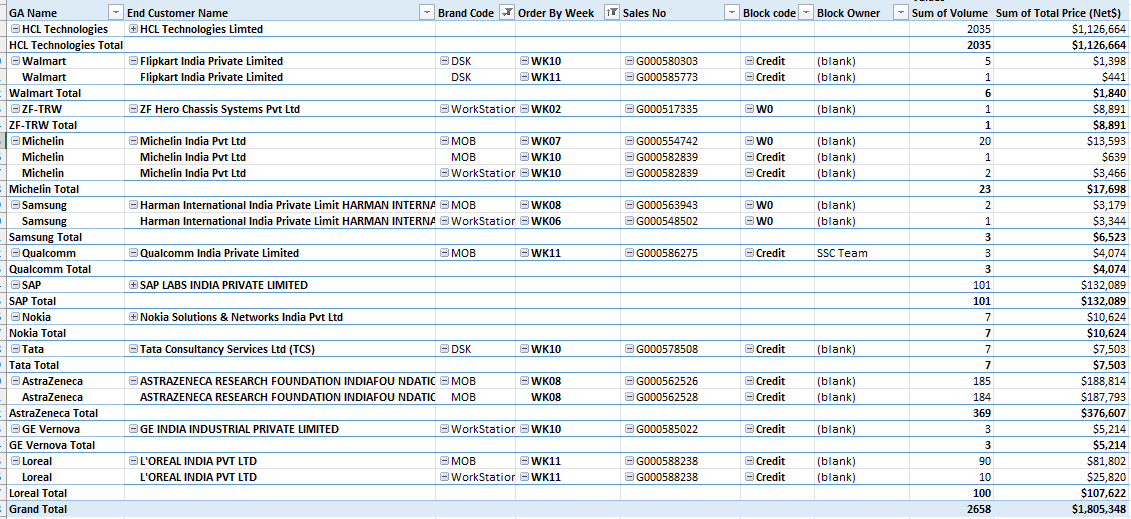The width and height of the screenshot is (1131, 519).
Task: Collapse Tata Consultancy Services customer
Action: [133, 350]
